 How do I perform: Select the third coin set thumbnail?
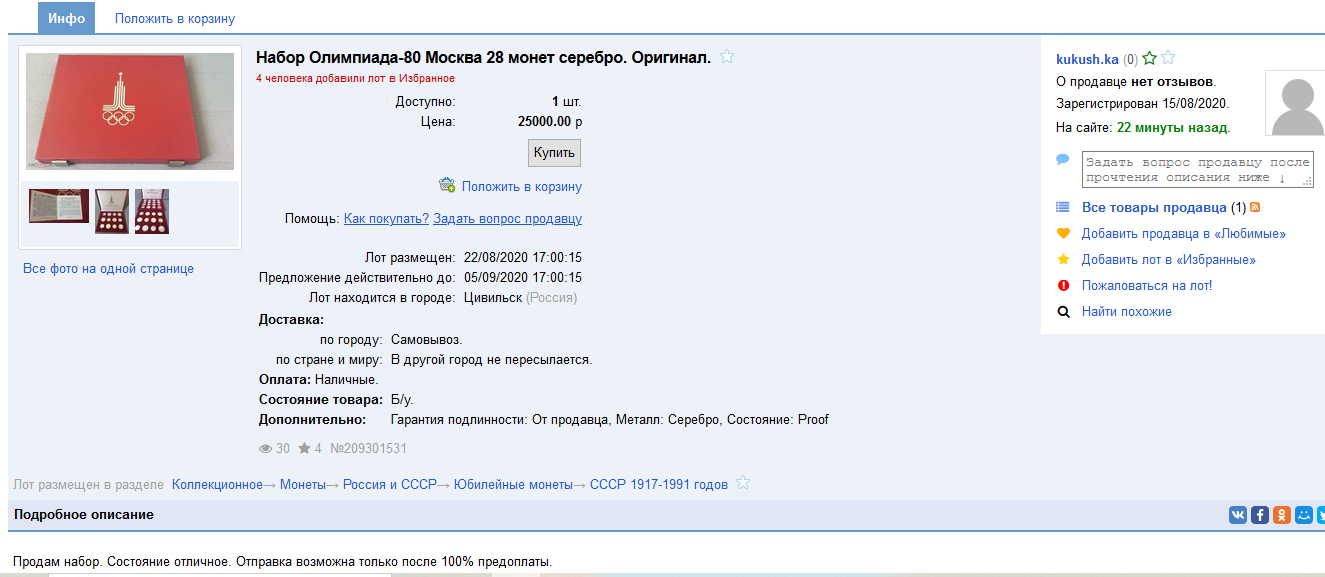pos(152,211)
